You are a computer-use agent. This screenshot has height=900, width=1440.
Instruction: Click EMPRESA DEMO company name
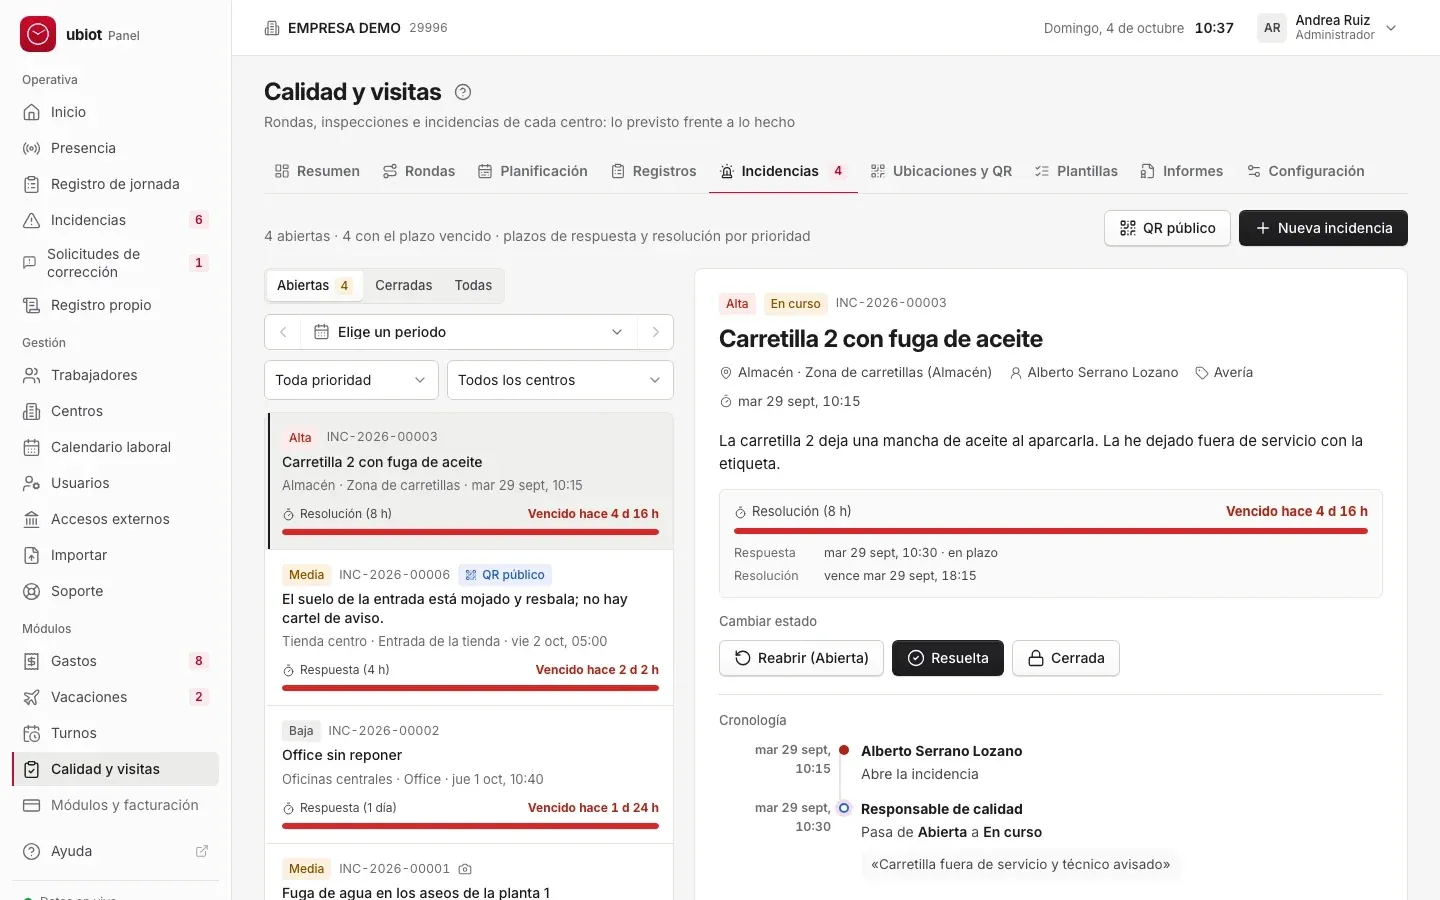coord(344,28)
